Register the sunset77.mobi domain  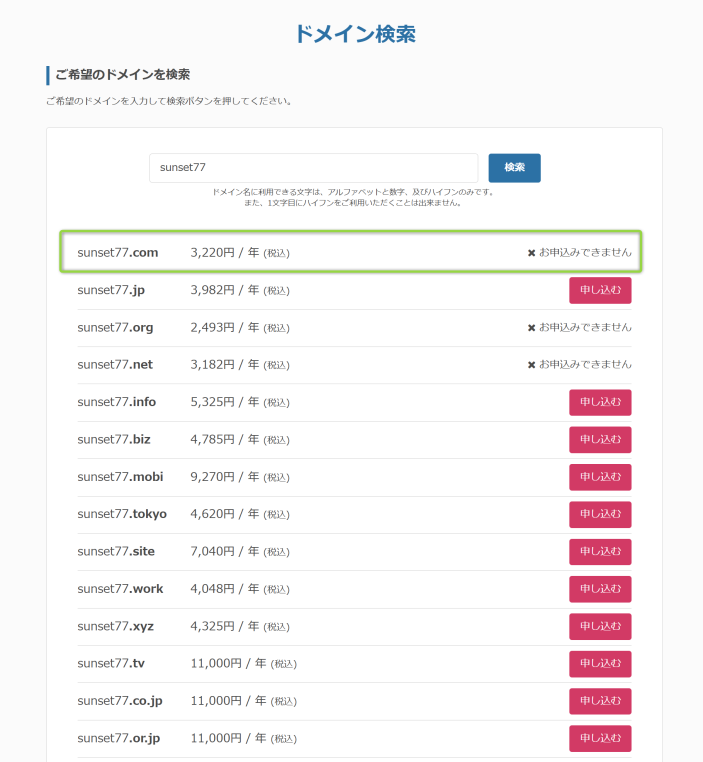click(600, 477)
